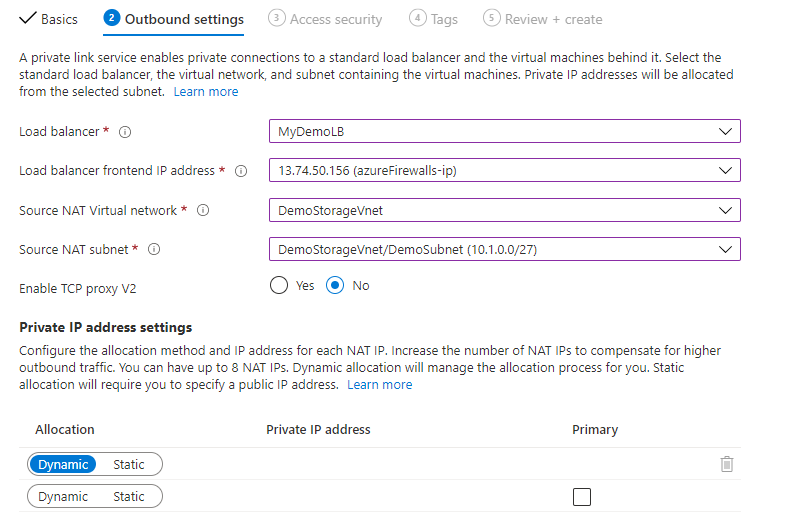Delete the first NAT IP row
The height and width of the screenshot is (521, 804).
click(x=727, y=464)
